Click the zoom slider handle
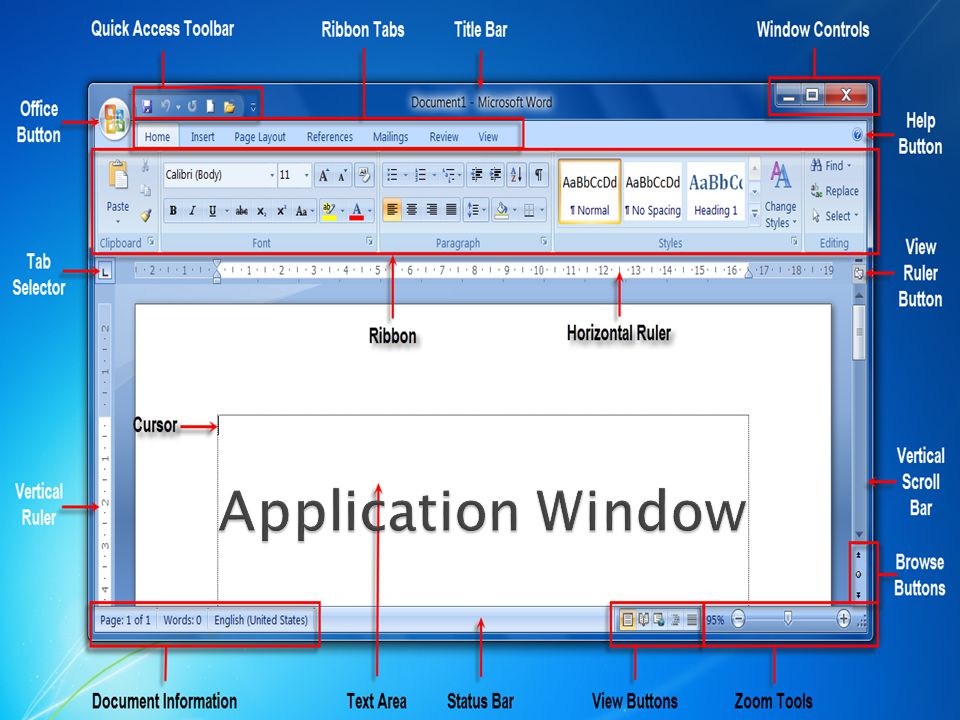Image resolution: width=960 pixels, height=720 pixels. tap(788, 619)
